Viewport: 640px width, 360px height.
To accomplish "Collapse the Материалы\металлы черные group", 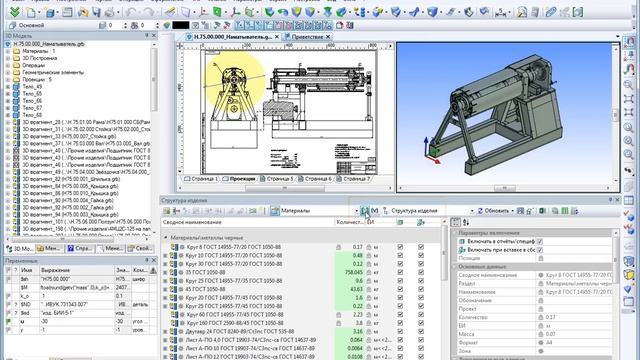I will 165,238.
